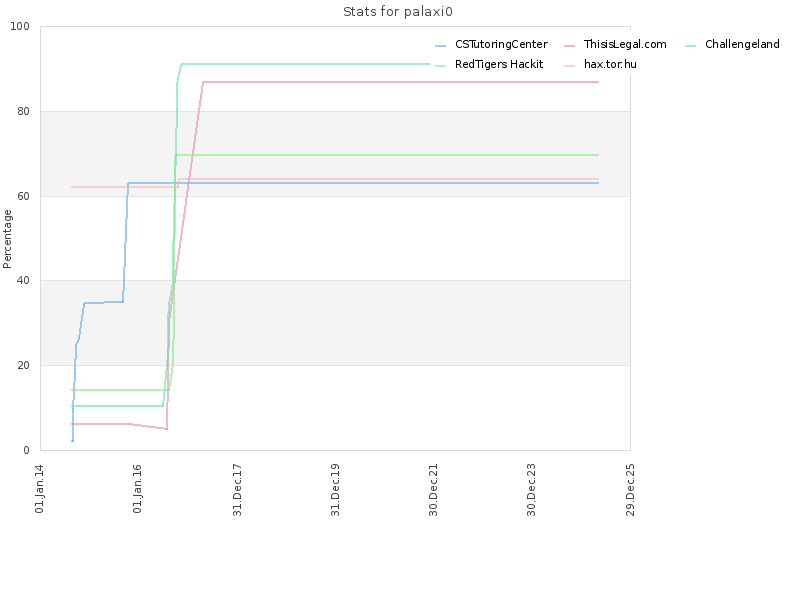Select the 01.Jan.16 x-axis date label
800x600 pixels.
[138, 489]
